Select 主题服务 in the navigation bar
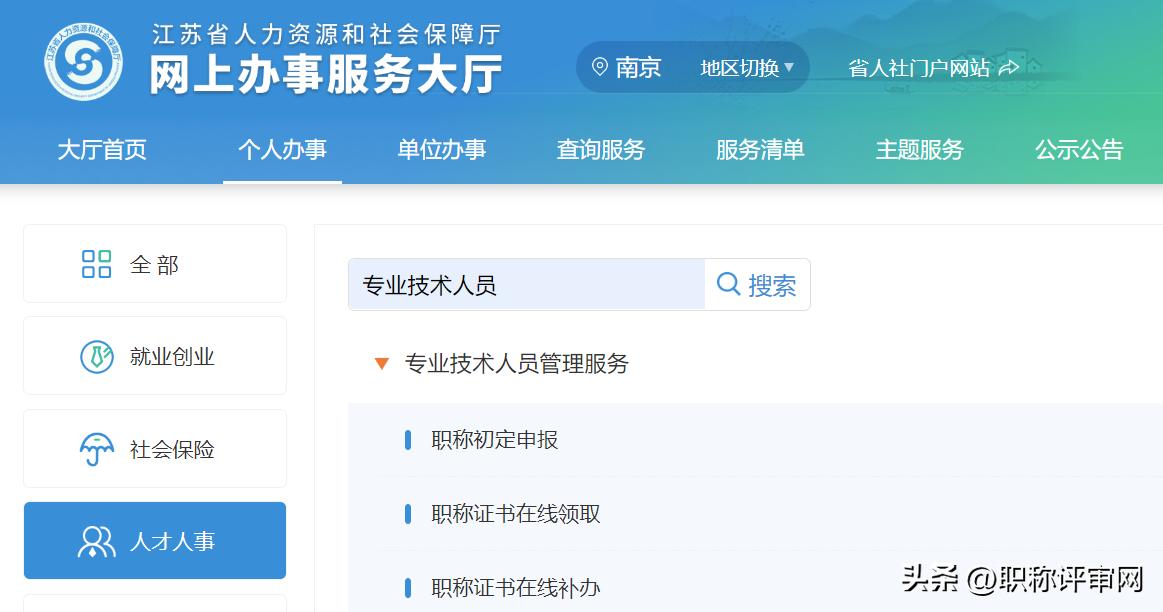Viewport: 1163px width, 612px height. 919,150
